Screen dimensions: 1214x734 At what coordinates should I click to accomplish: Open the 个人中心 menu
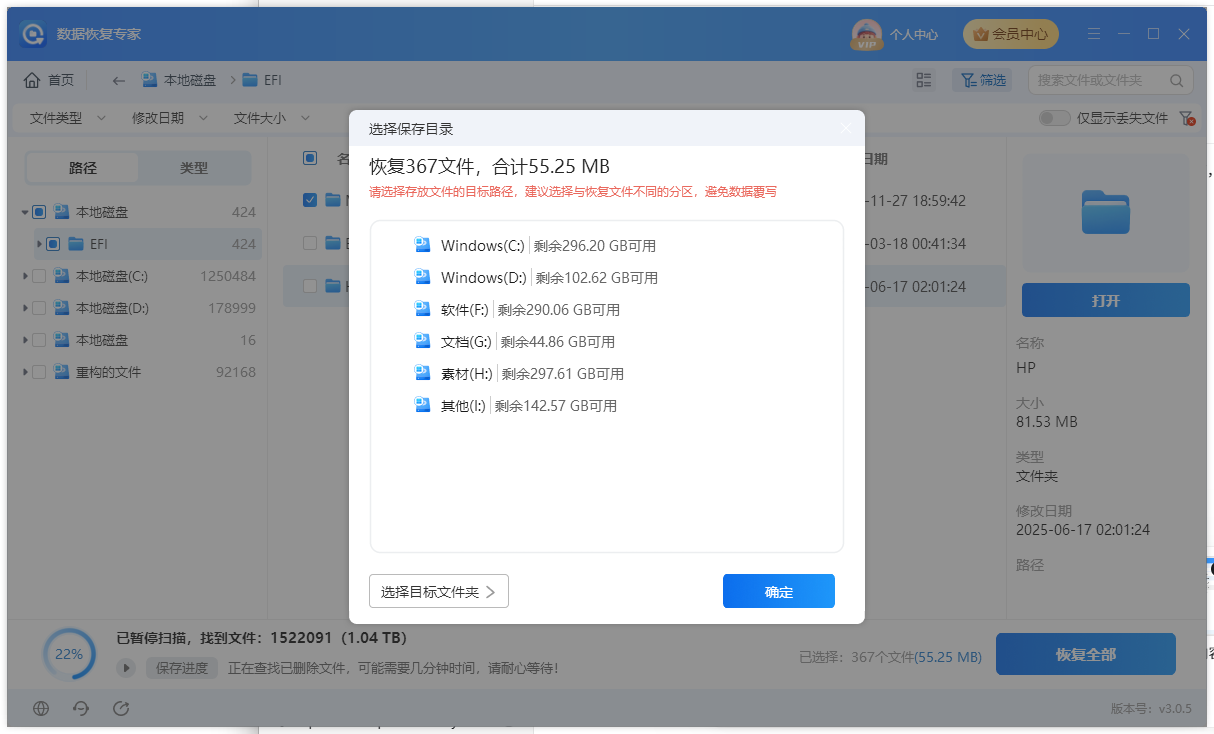click(913, 35)
